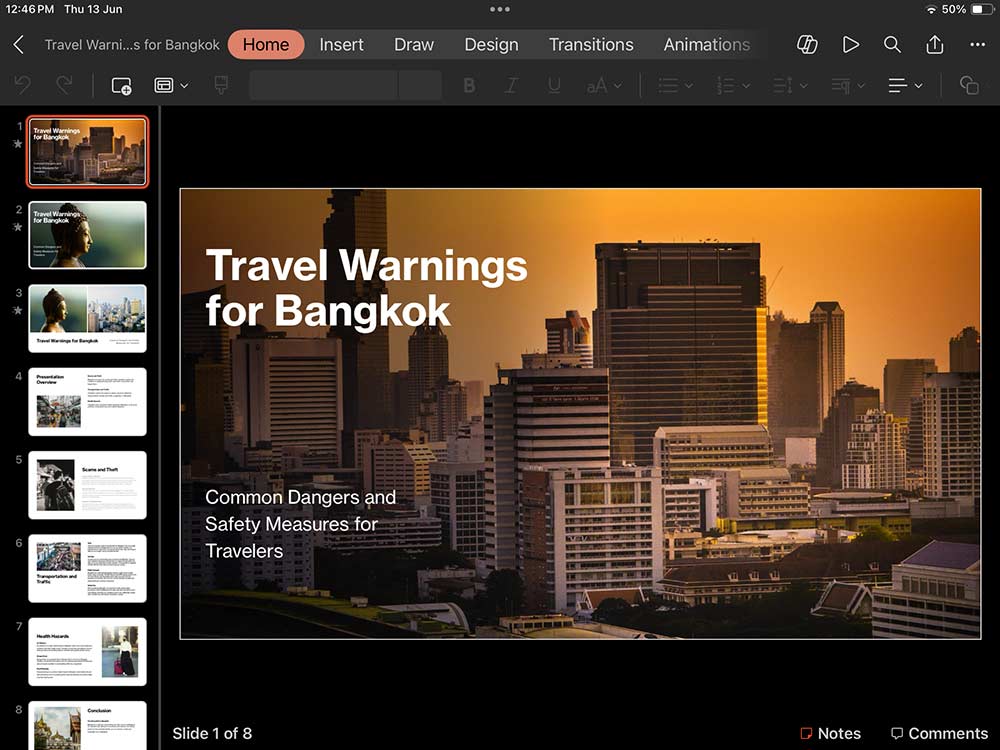Expand the Bullets list dropdown
Image resolution: width=1000 pixels, height=750 pixels.
point(675,85)
